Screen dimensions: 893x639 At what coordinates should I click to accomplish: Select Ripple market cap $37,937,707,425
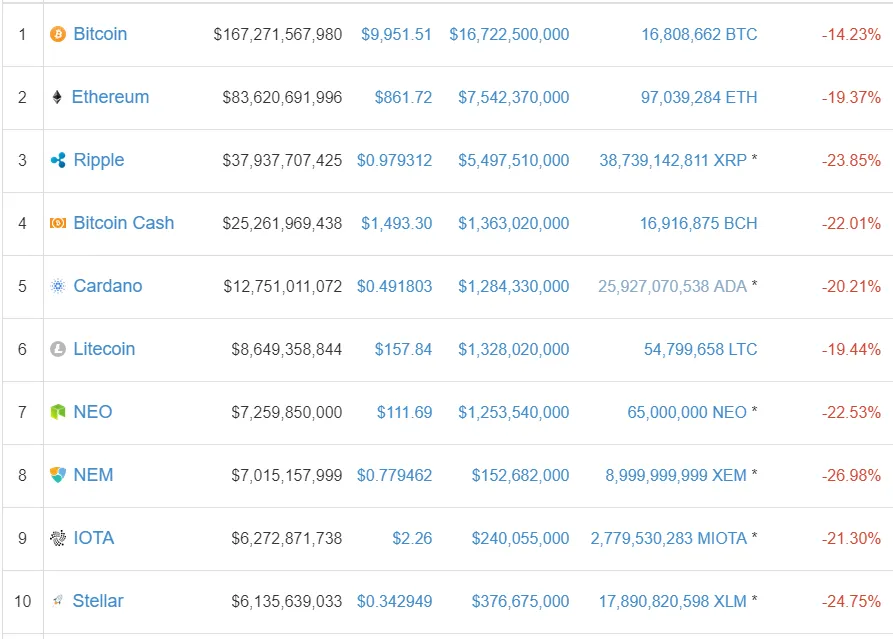coord(282,161)
